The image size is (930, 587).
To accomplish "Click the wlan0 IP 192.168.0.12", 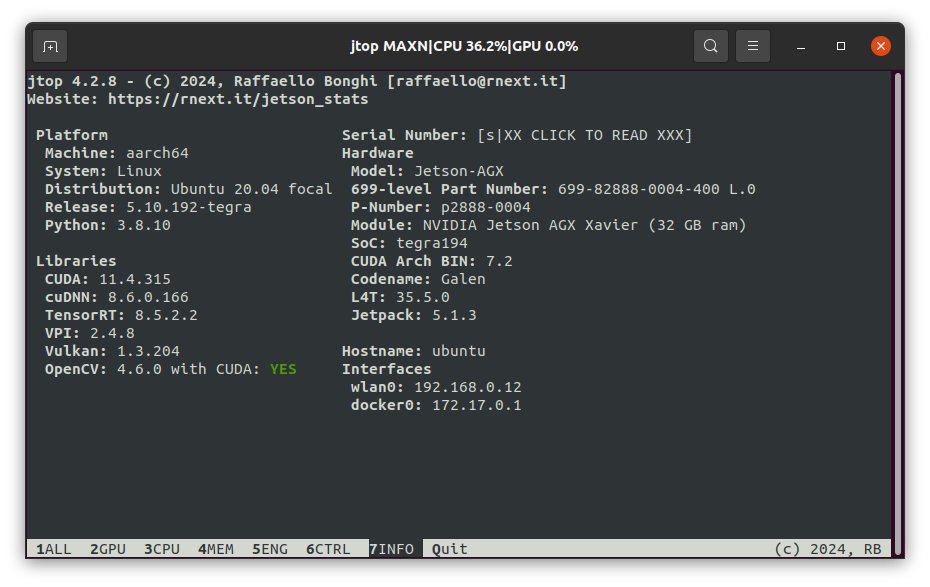I will point(467,387).
